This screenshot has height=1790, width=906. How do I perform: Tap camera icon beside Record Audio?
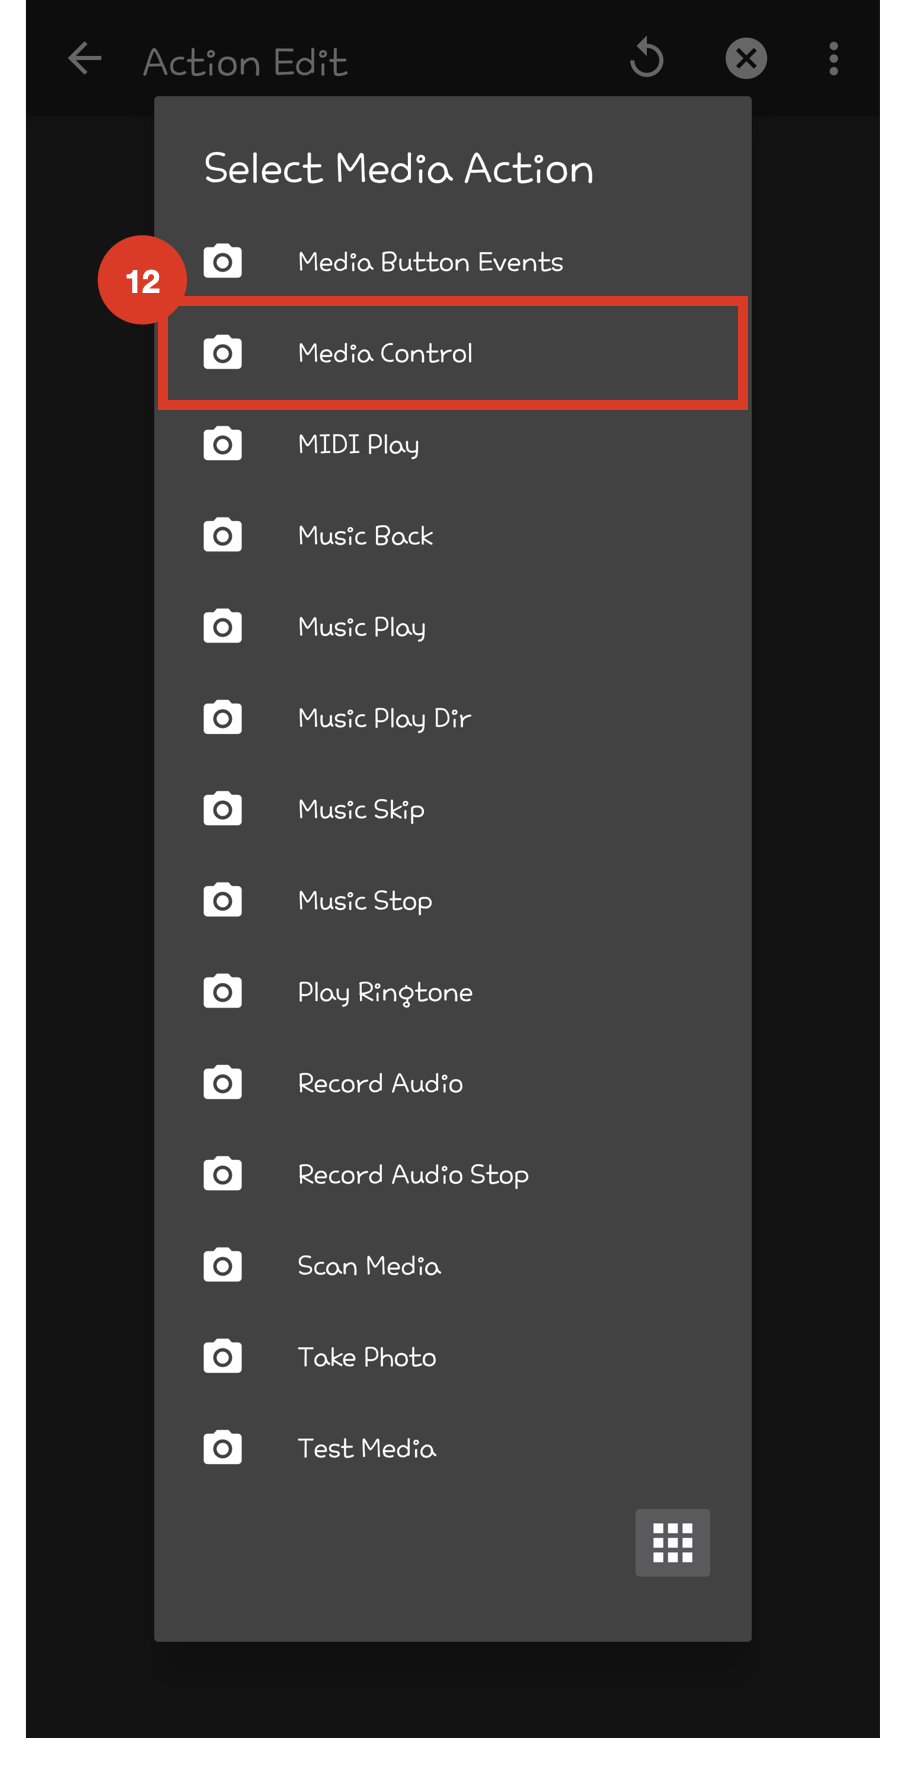tap(223, 1083)
